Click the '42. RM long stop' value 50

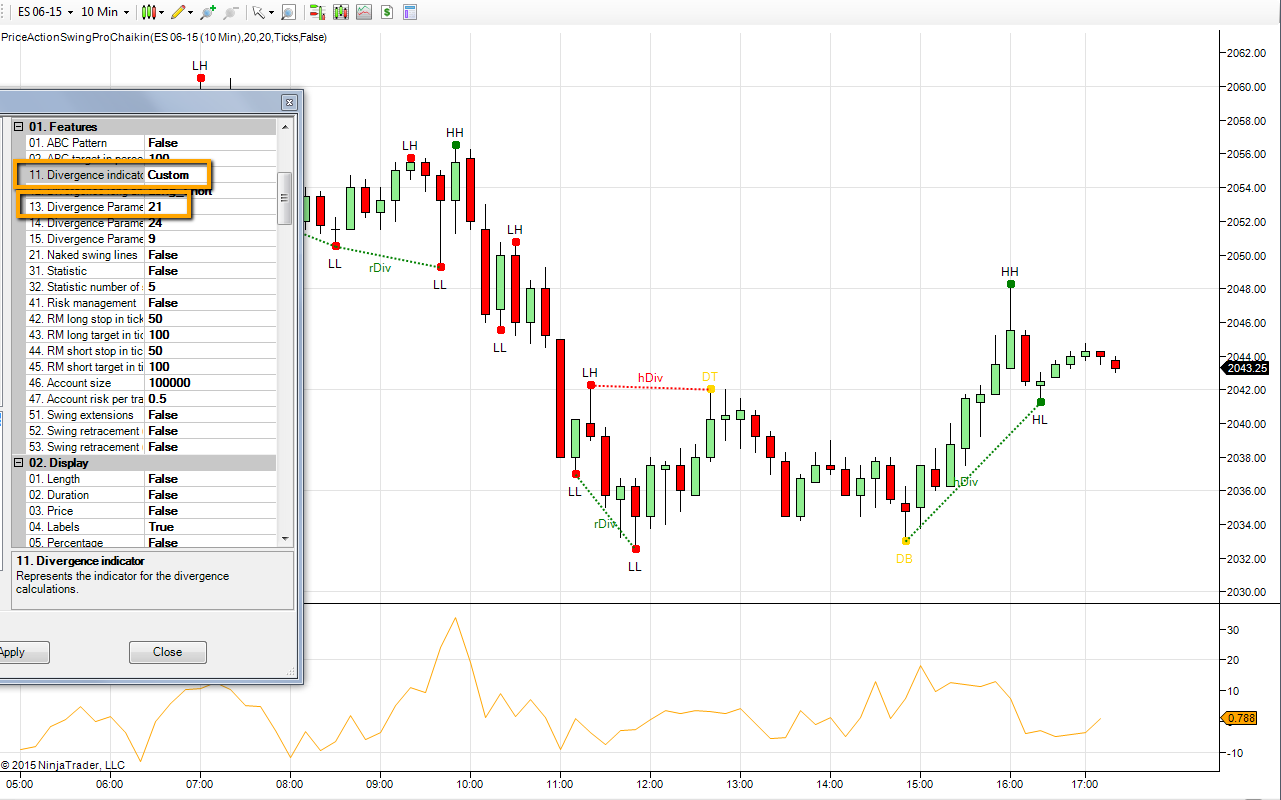[155, 319]
